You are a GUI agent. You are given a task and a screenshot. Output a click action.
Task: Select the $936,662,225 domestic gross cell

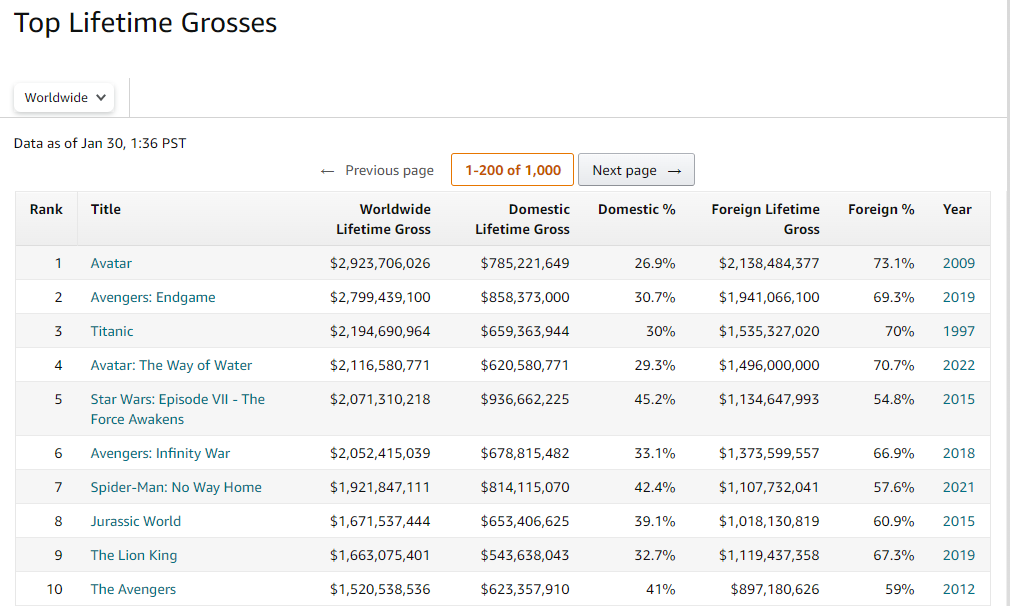pos(525,399)
